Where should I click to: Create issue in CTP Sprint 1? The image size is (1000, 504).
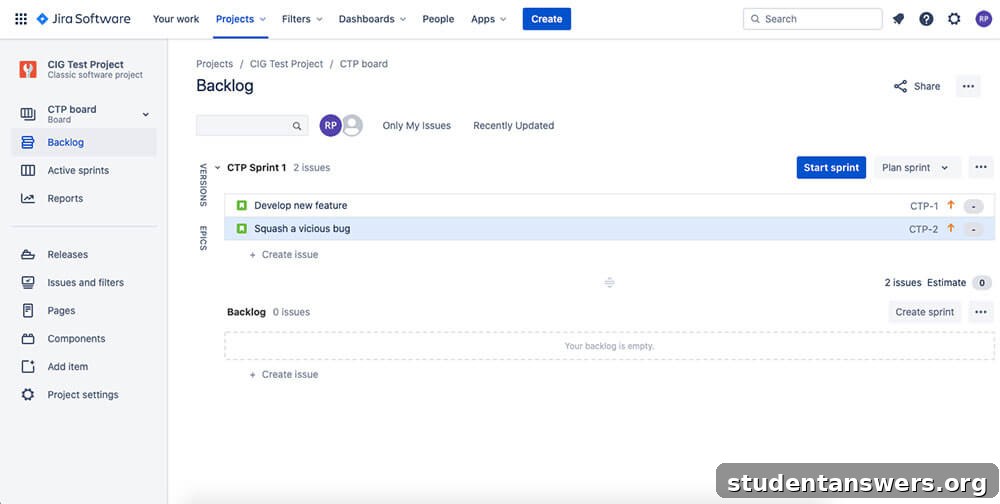284,255
